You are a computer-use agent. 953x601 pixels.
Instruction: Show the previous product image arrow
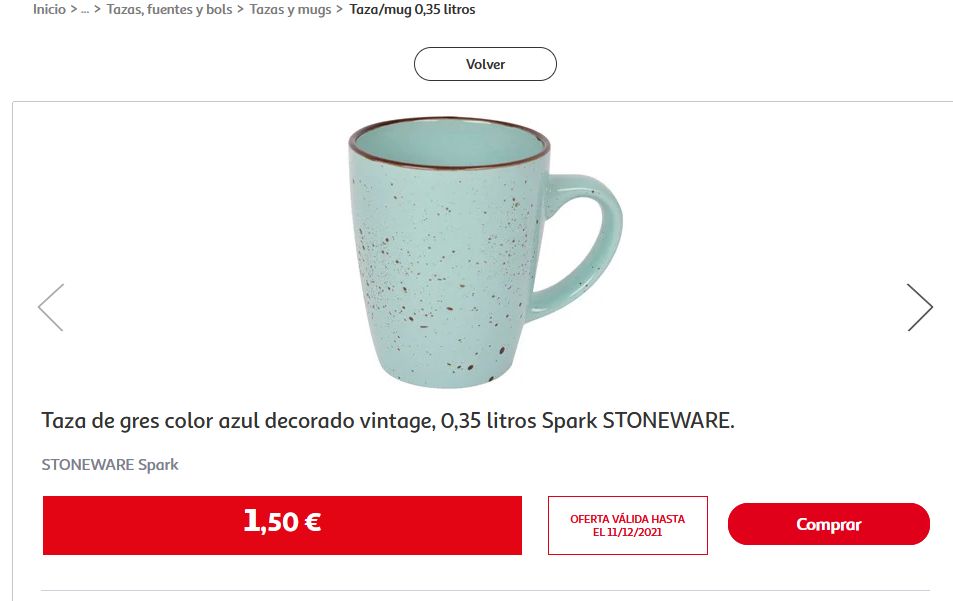(51, 307)
